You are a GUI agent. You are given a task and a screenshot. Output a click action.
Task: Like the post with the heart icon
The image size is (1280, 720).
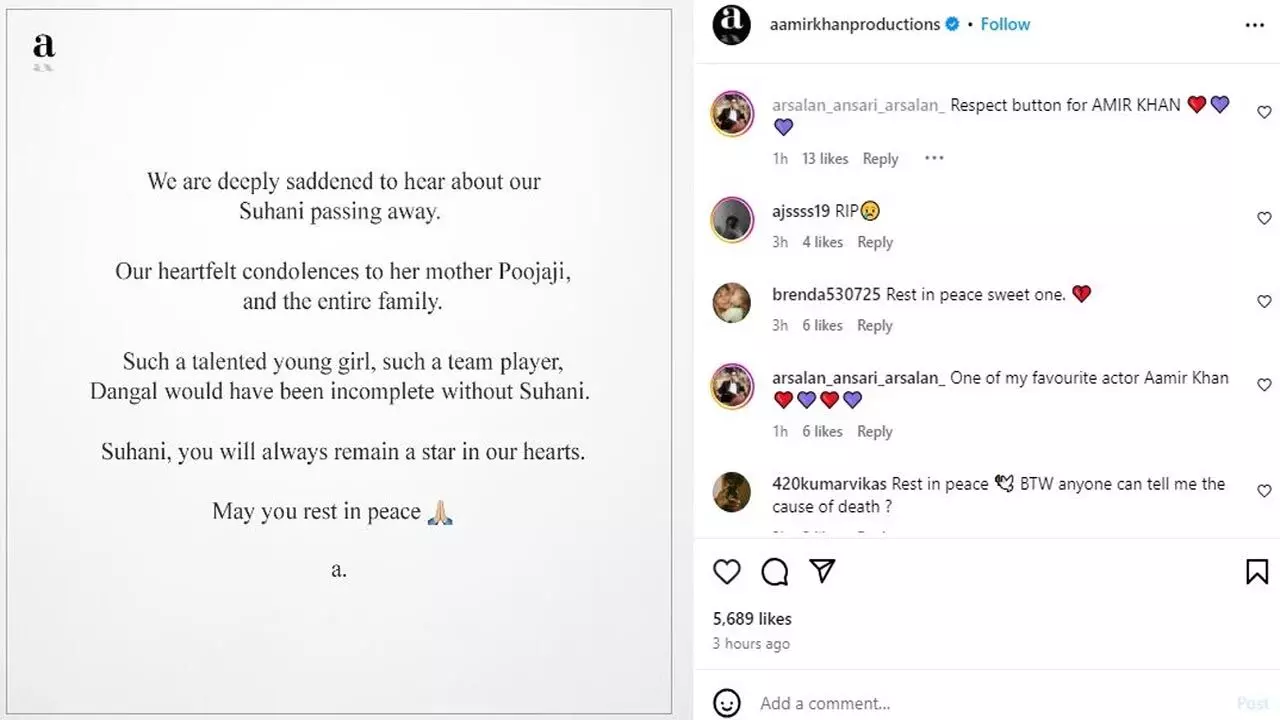[x=727, y=571]
